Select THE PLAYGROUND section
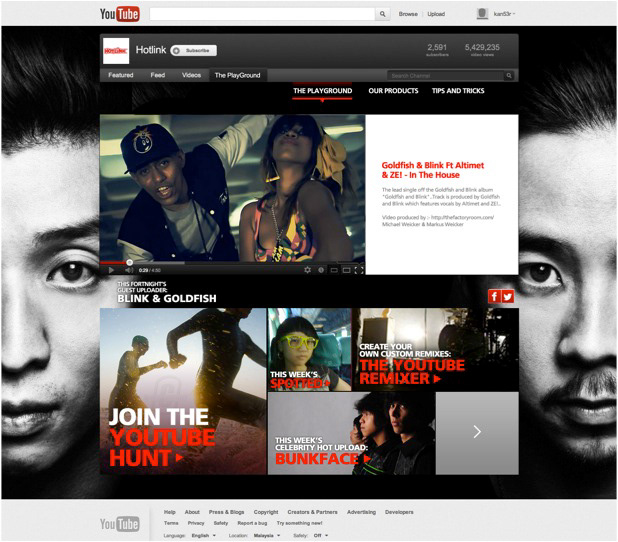 322,91
